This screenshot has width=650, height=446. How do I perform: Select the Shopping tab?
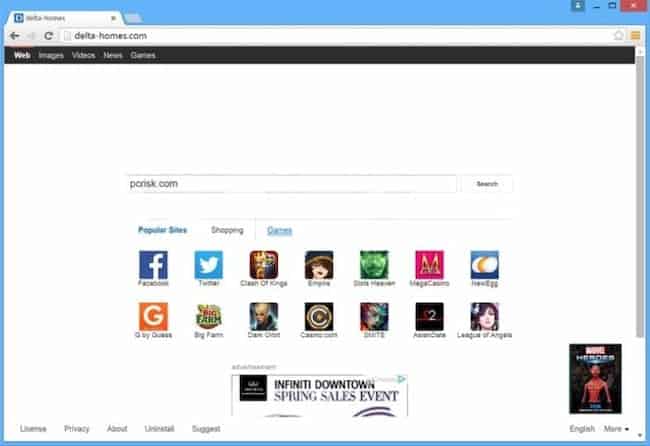pyautogui.click(x=227, y=230)
